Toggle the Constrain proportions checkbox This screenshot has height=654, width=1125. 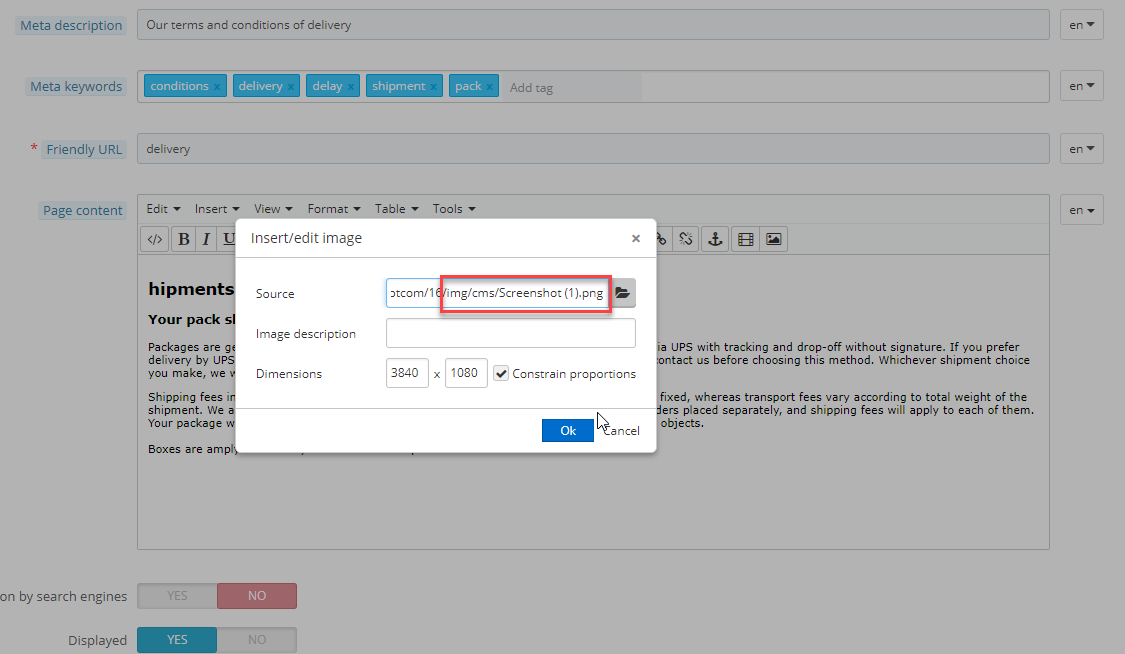click(x=501, y=374)
